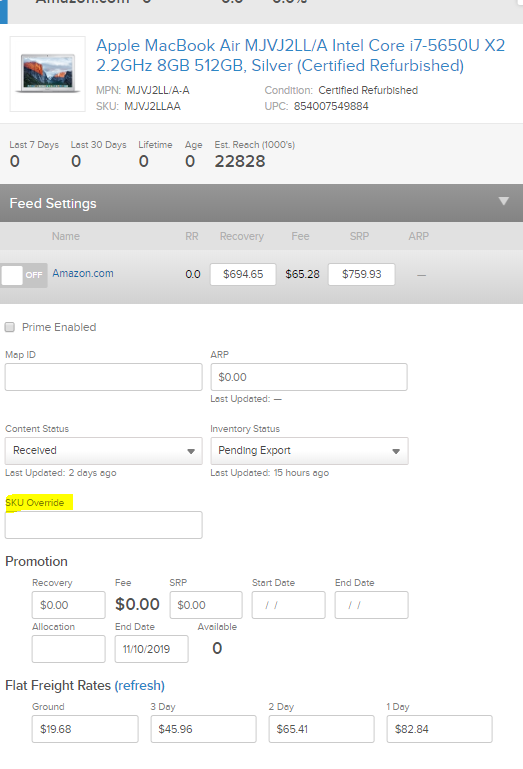Open the Inventory Status dropdown Pending Export

[x=309, y=451]
